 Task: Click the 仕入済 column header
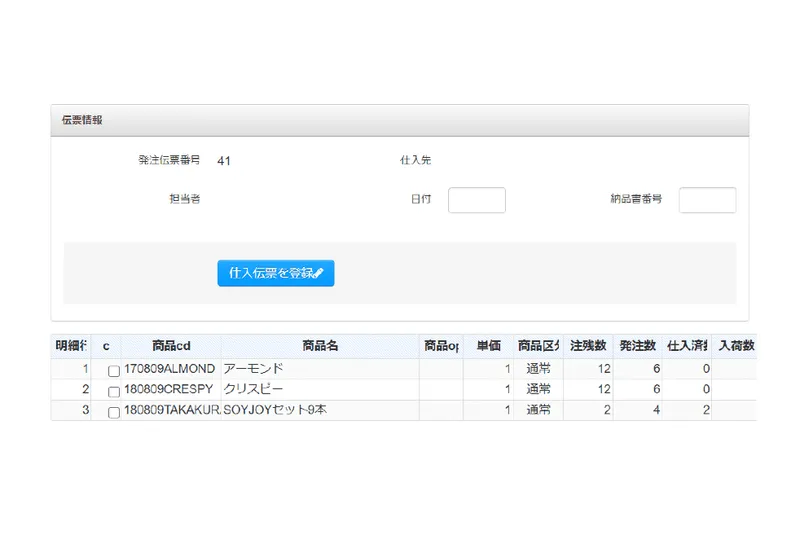687,346
